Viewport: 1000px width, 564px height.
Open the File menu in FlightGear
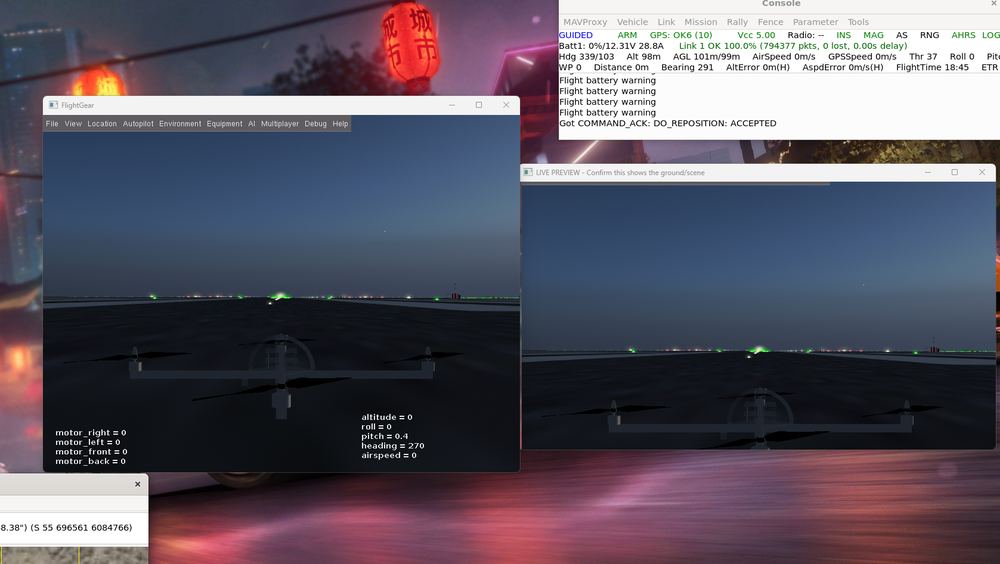[52, 124]
